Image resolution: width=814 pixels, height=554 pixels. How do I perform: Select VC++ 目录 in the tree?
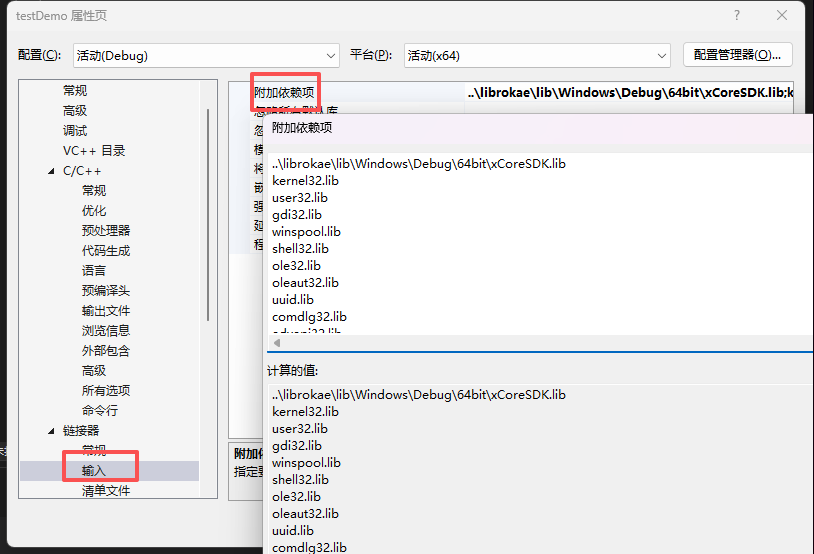point(94,151)
